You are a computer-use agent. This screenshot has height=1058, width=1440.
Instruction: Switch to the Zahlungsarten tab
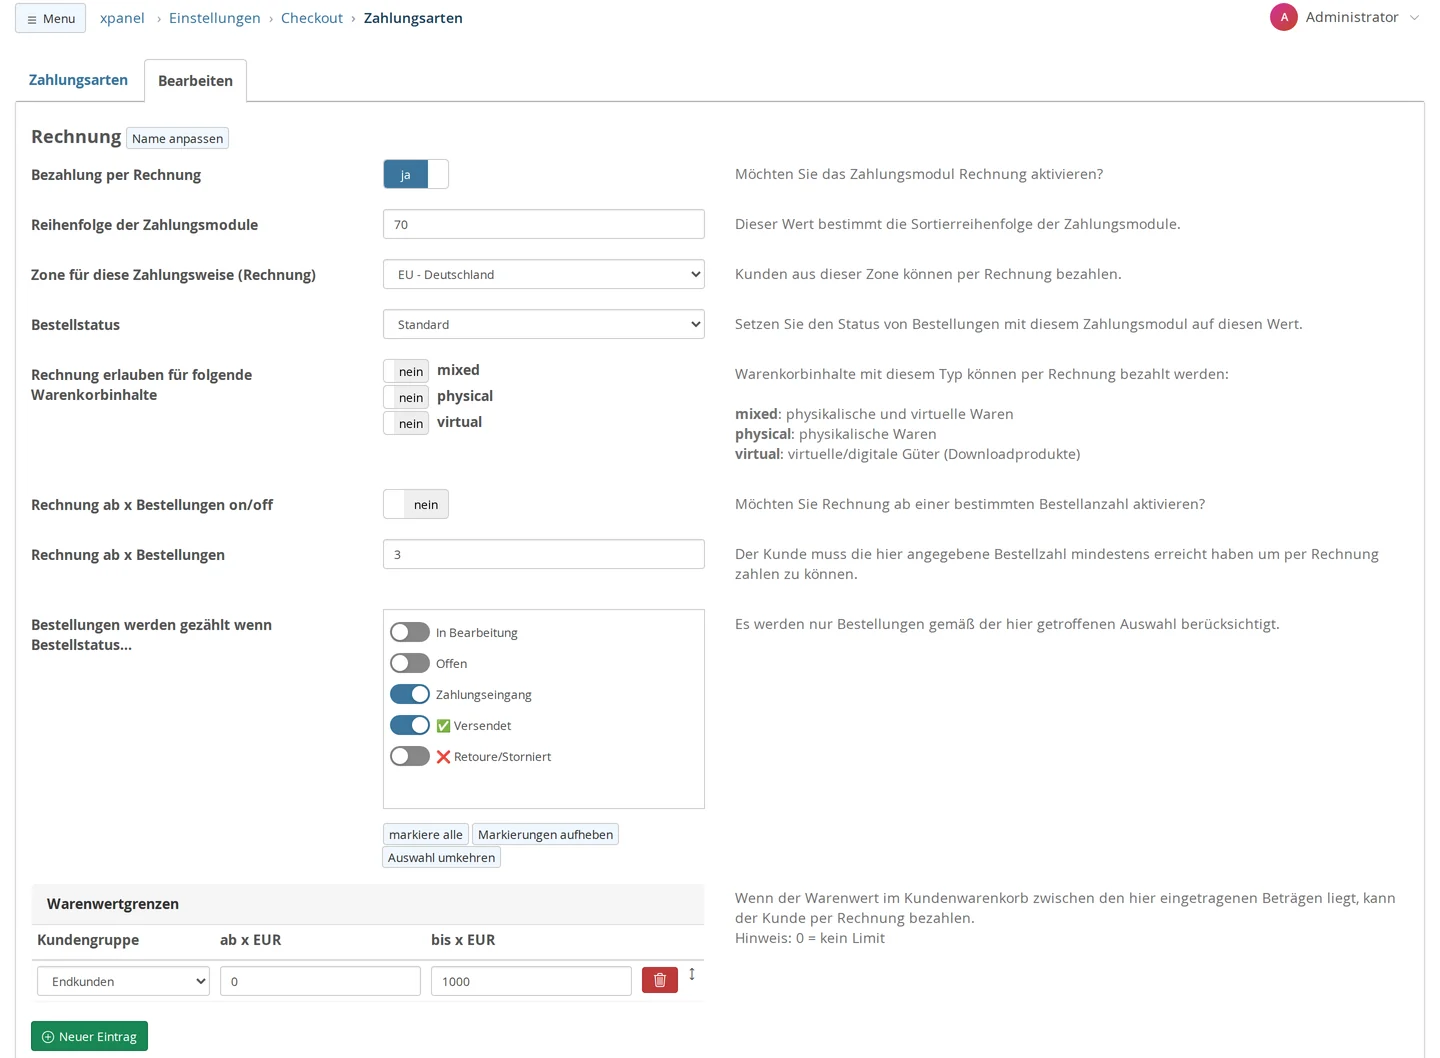[x=78, y=80]
